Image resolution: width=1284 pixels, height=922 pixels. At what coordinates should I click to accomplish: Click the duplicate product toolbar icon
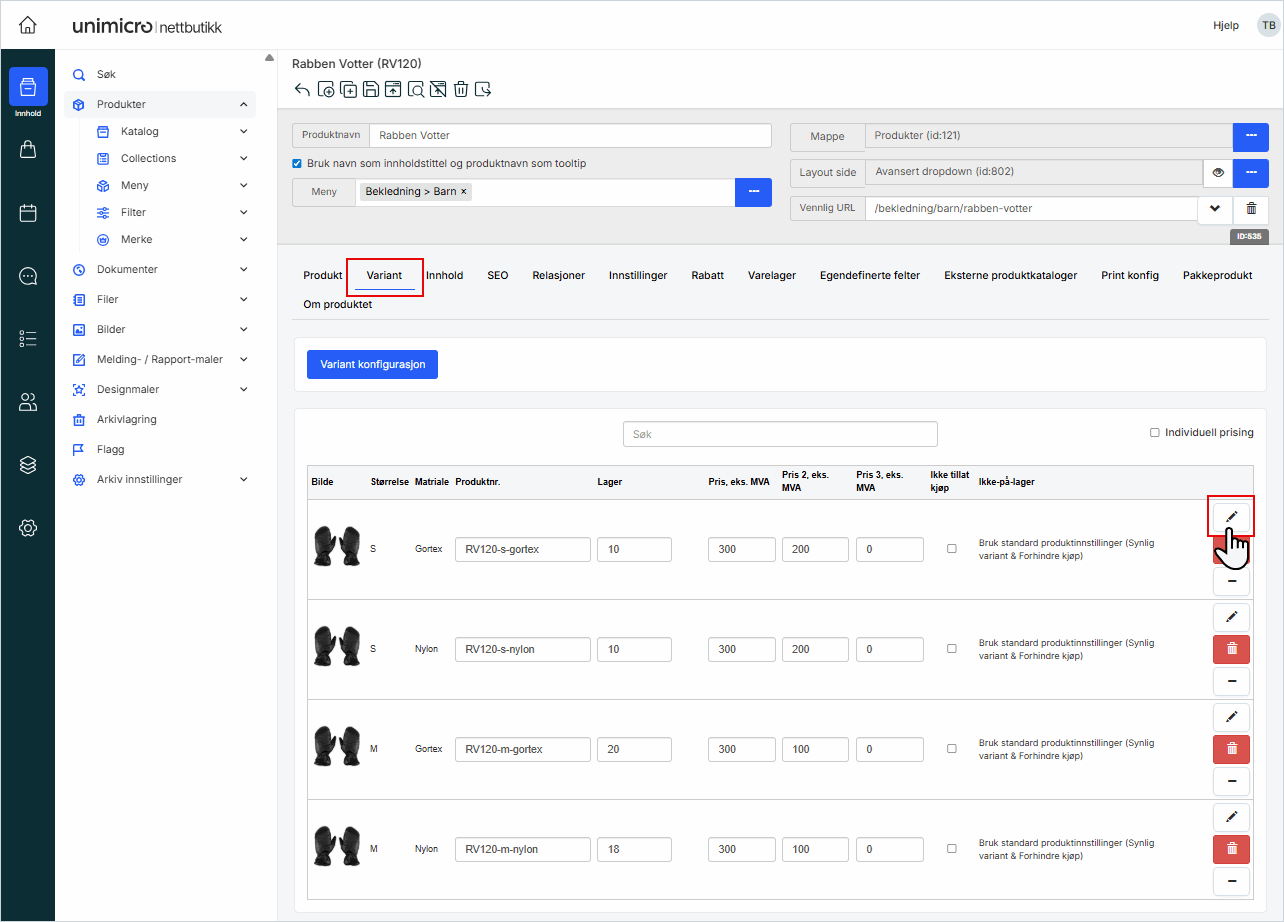(349, 90)
